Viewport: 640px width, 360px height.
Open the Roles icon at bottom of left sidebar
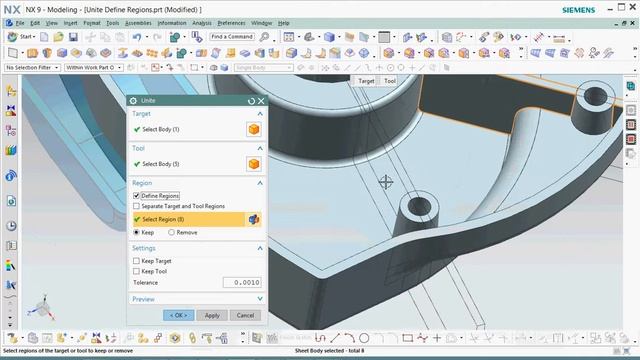pyautogui.click(x=11, y=285)
